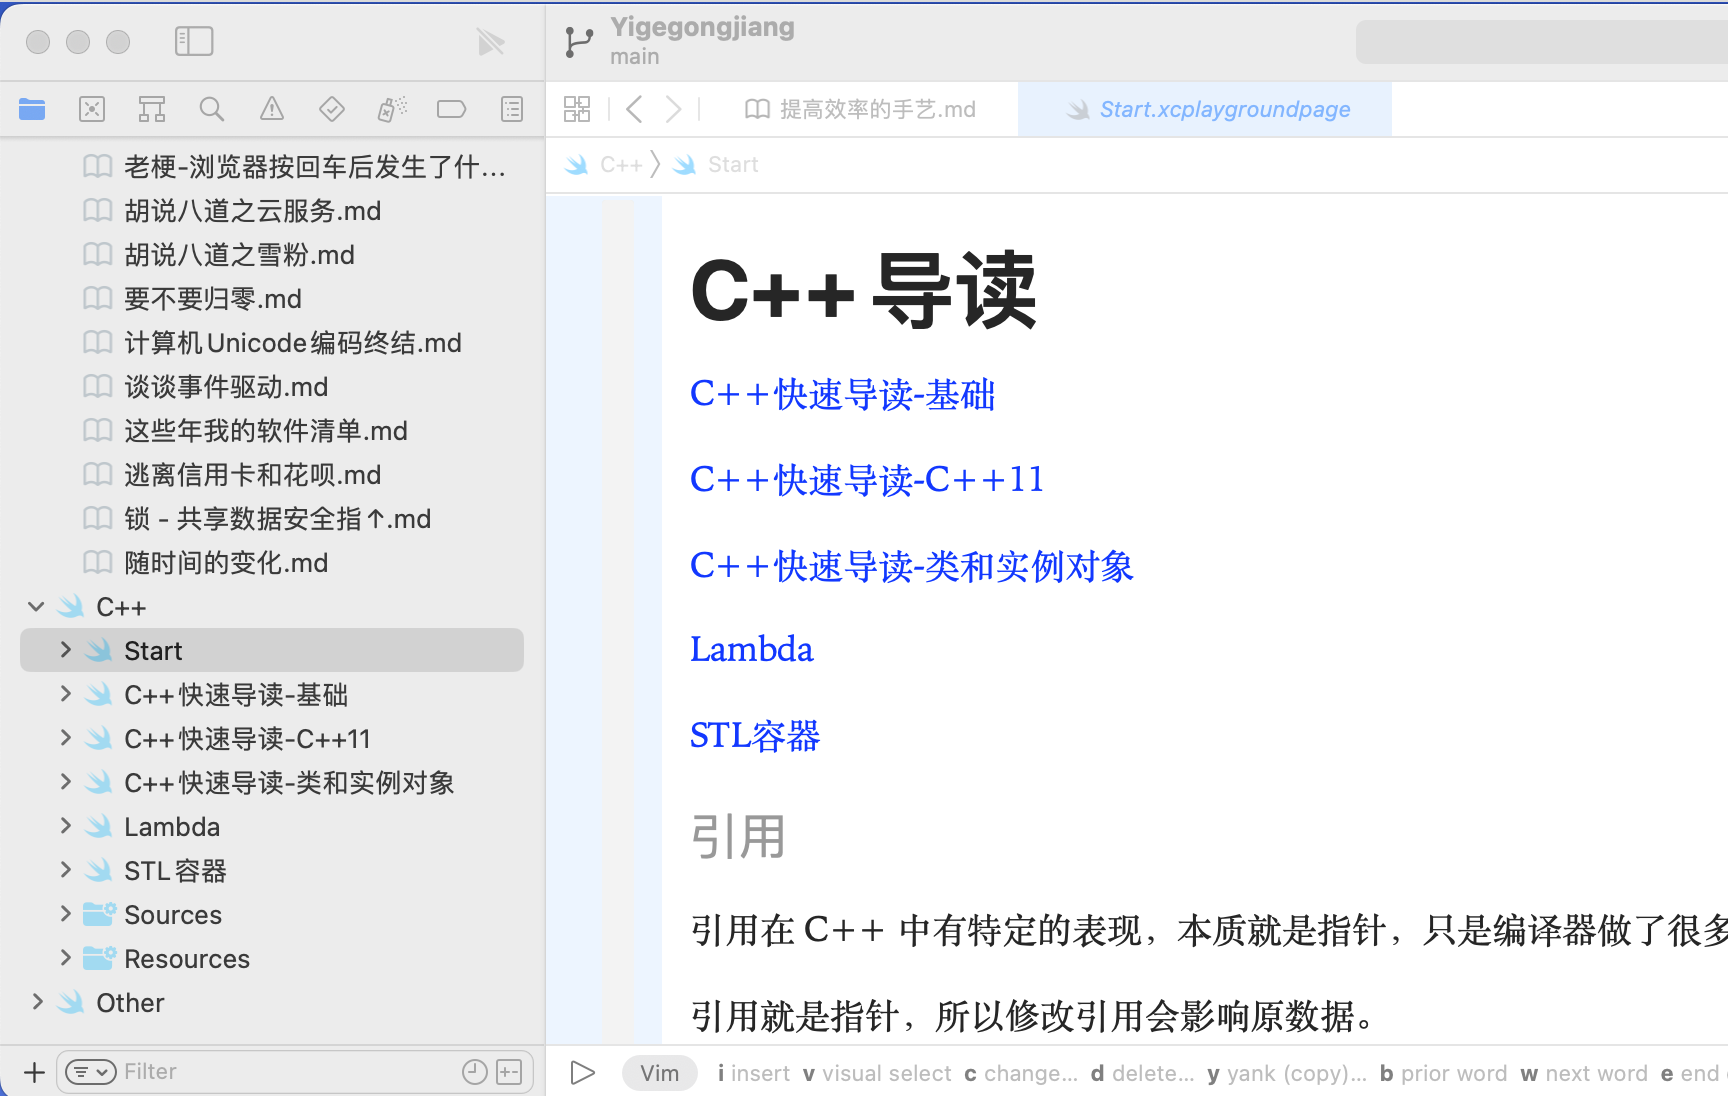
Task: Open the Test navigator diamond icon
Action: click(x=332, y=109)
